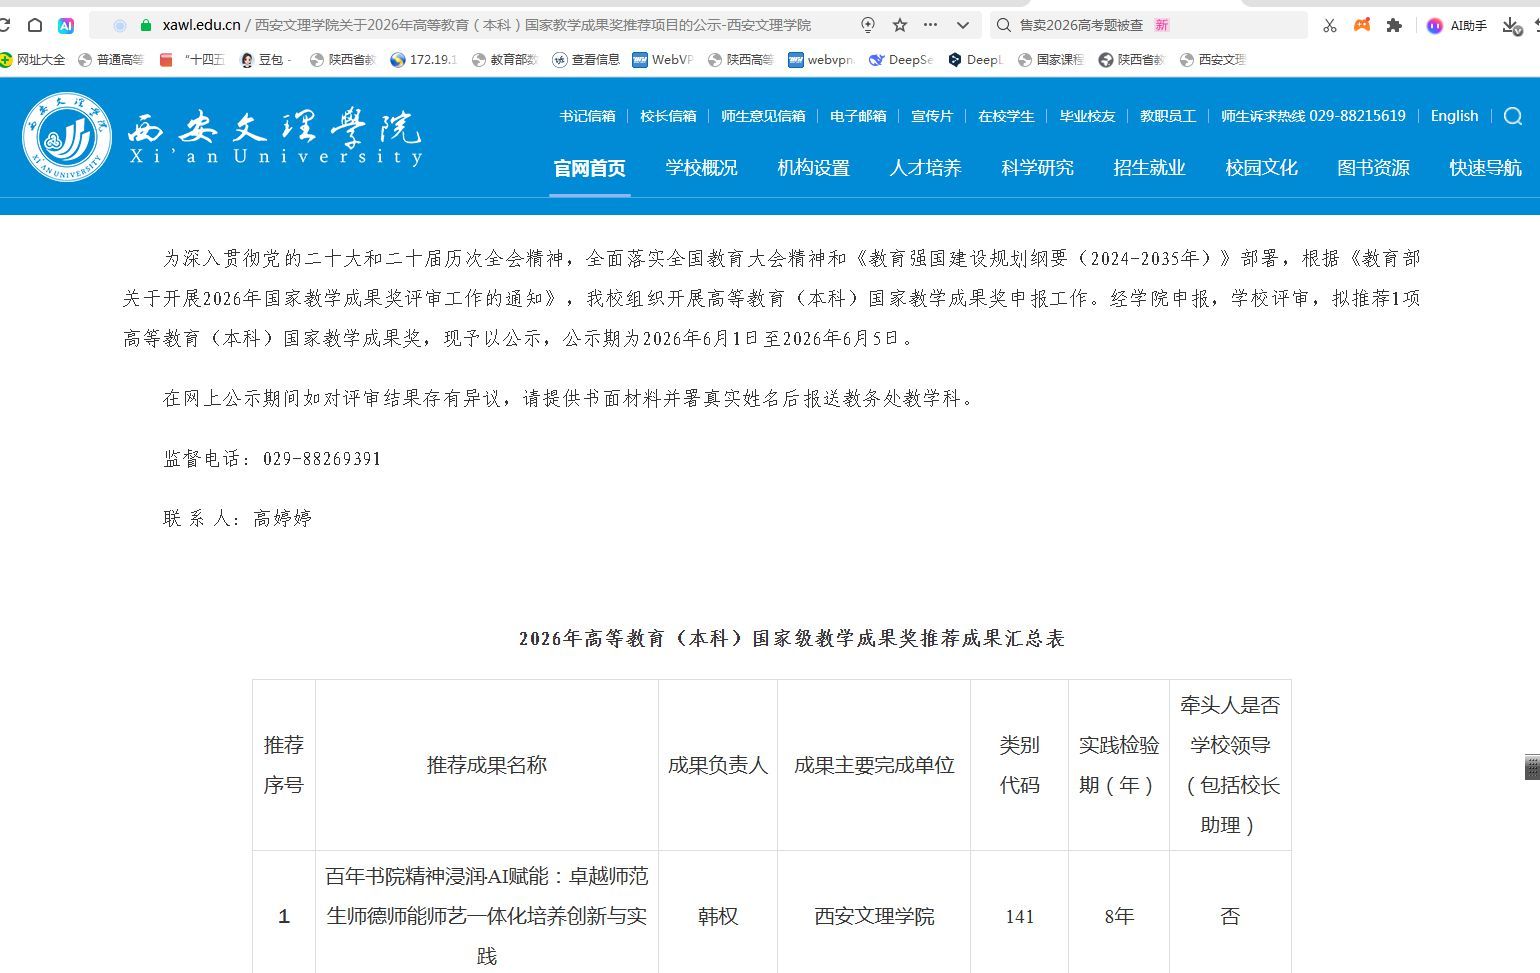Open the 网址大全 bookmark
The height and width of the screenshot is (973, 1540).
pyautogui.click(x=33, y=60)
